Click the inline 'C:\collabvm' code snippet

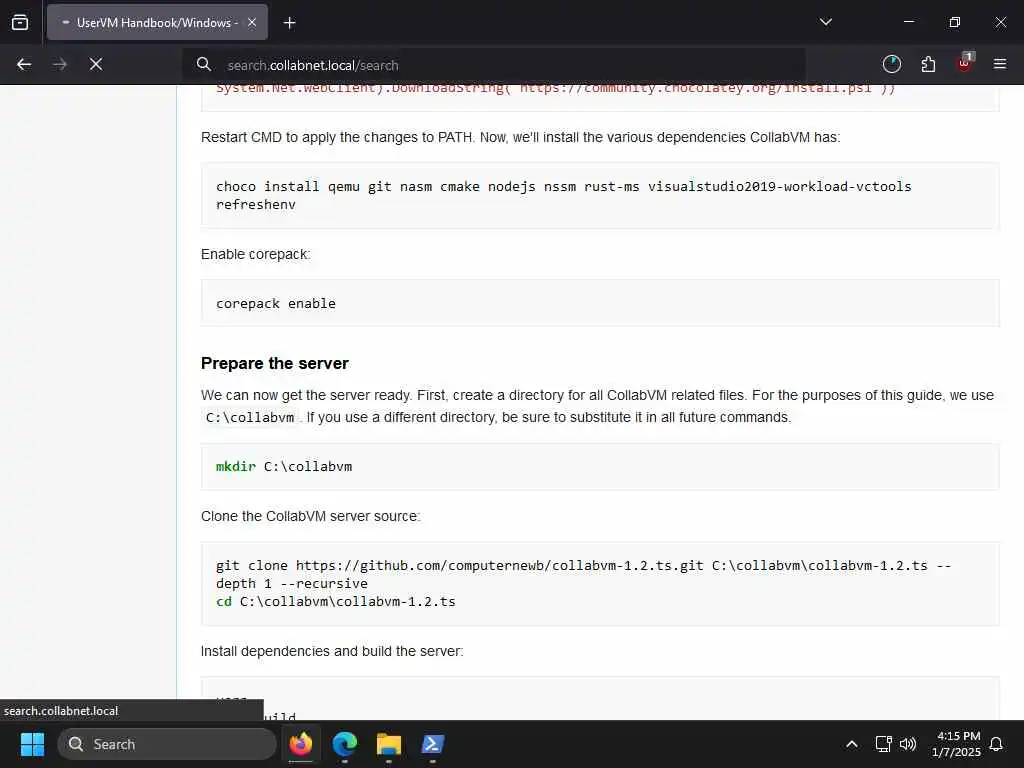point(250,417)
